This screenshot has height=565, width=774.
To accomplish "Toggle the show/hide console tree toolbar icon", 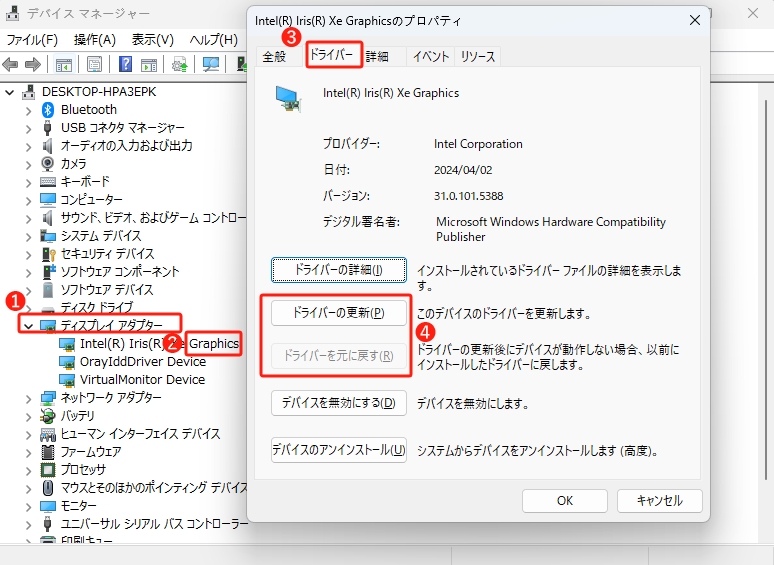I will (64, 64).
